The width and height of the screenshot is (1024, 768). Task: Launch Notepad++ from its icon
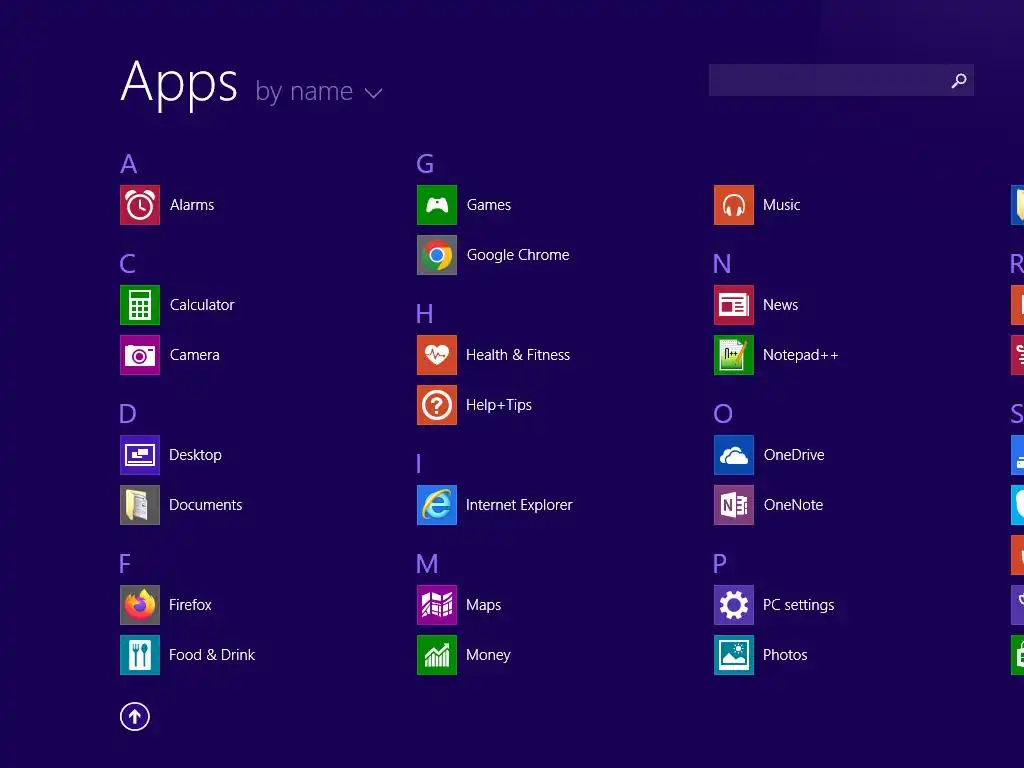click(x=734, y=355)
